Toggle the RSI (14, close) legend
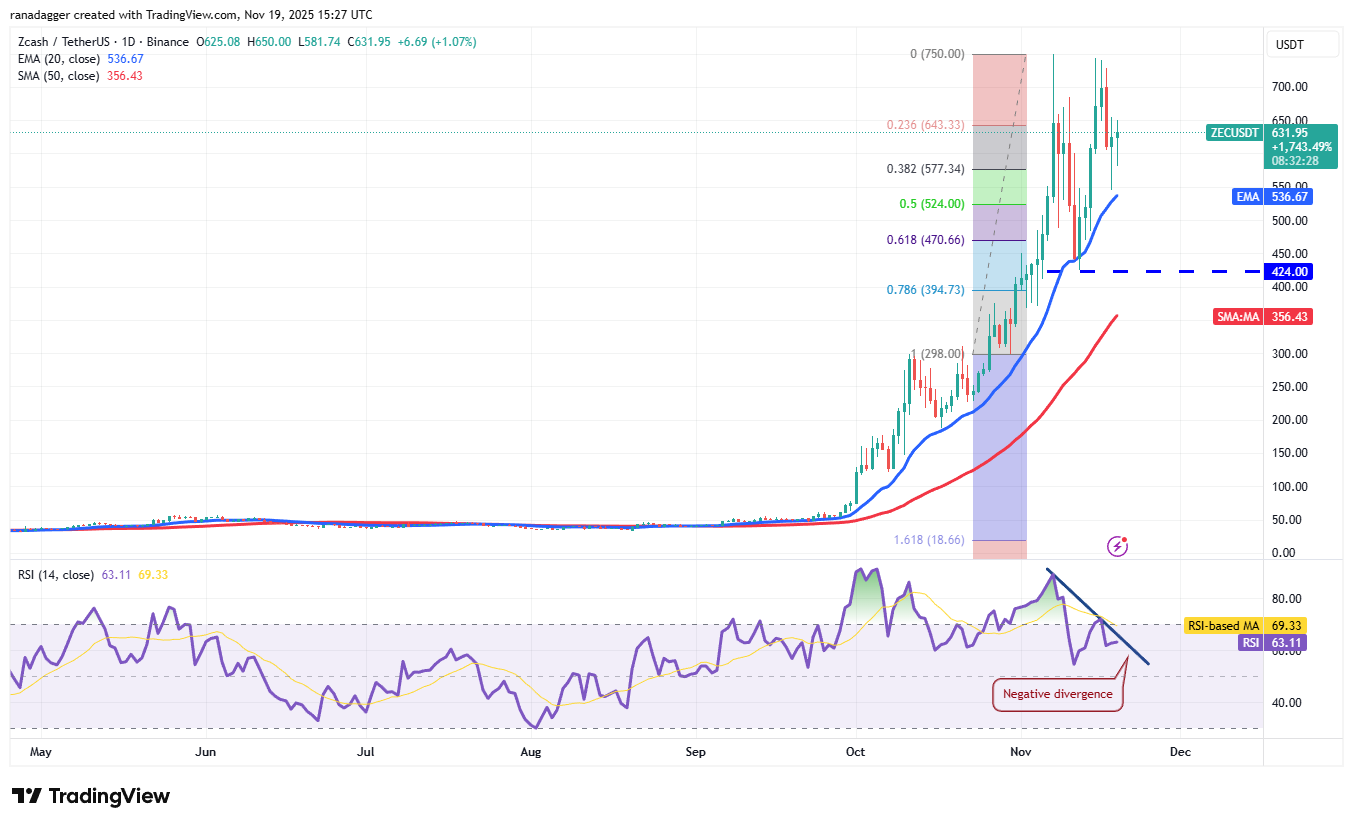 click(50, 575)
